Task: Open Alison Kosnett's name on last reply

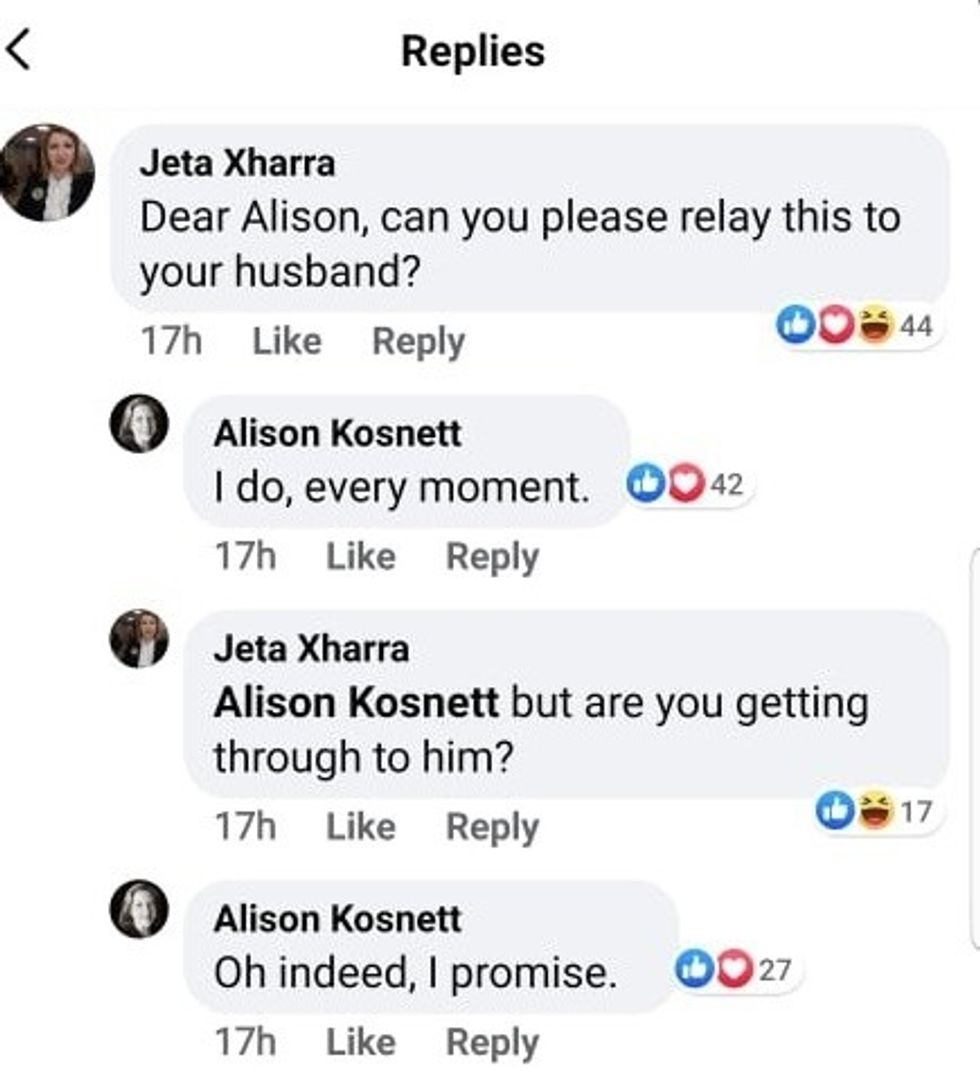Action: (x=337, y=919)
